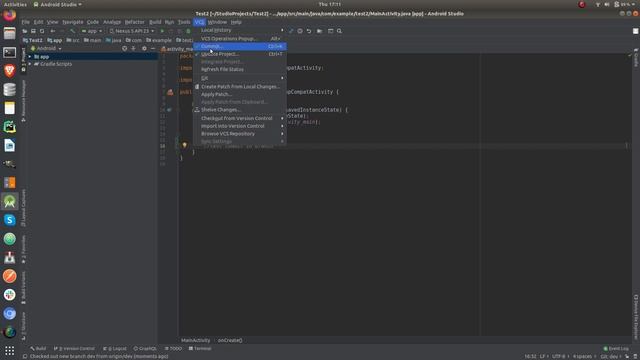Choose VCS Operations Popup entry
Viewport: 640px width, 360px height.
[x=240, y=38]
